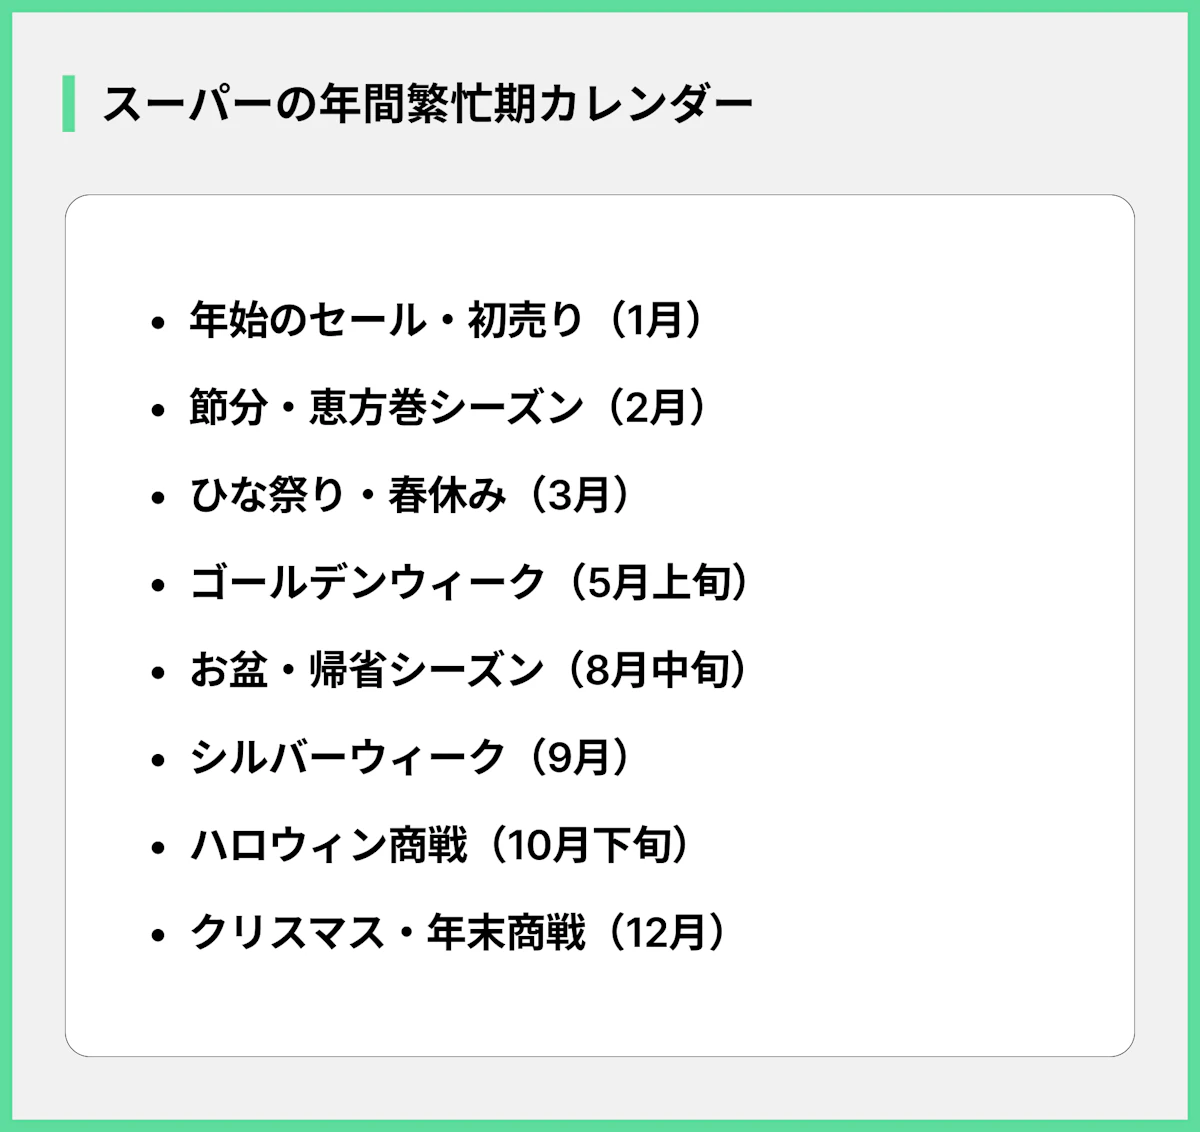Select the ハロウィン商戦 list item
Viewport: 1200px width, 1132px height.
pyautogui.click(x=439, y=846)
